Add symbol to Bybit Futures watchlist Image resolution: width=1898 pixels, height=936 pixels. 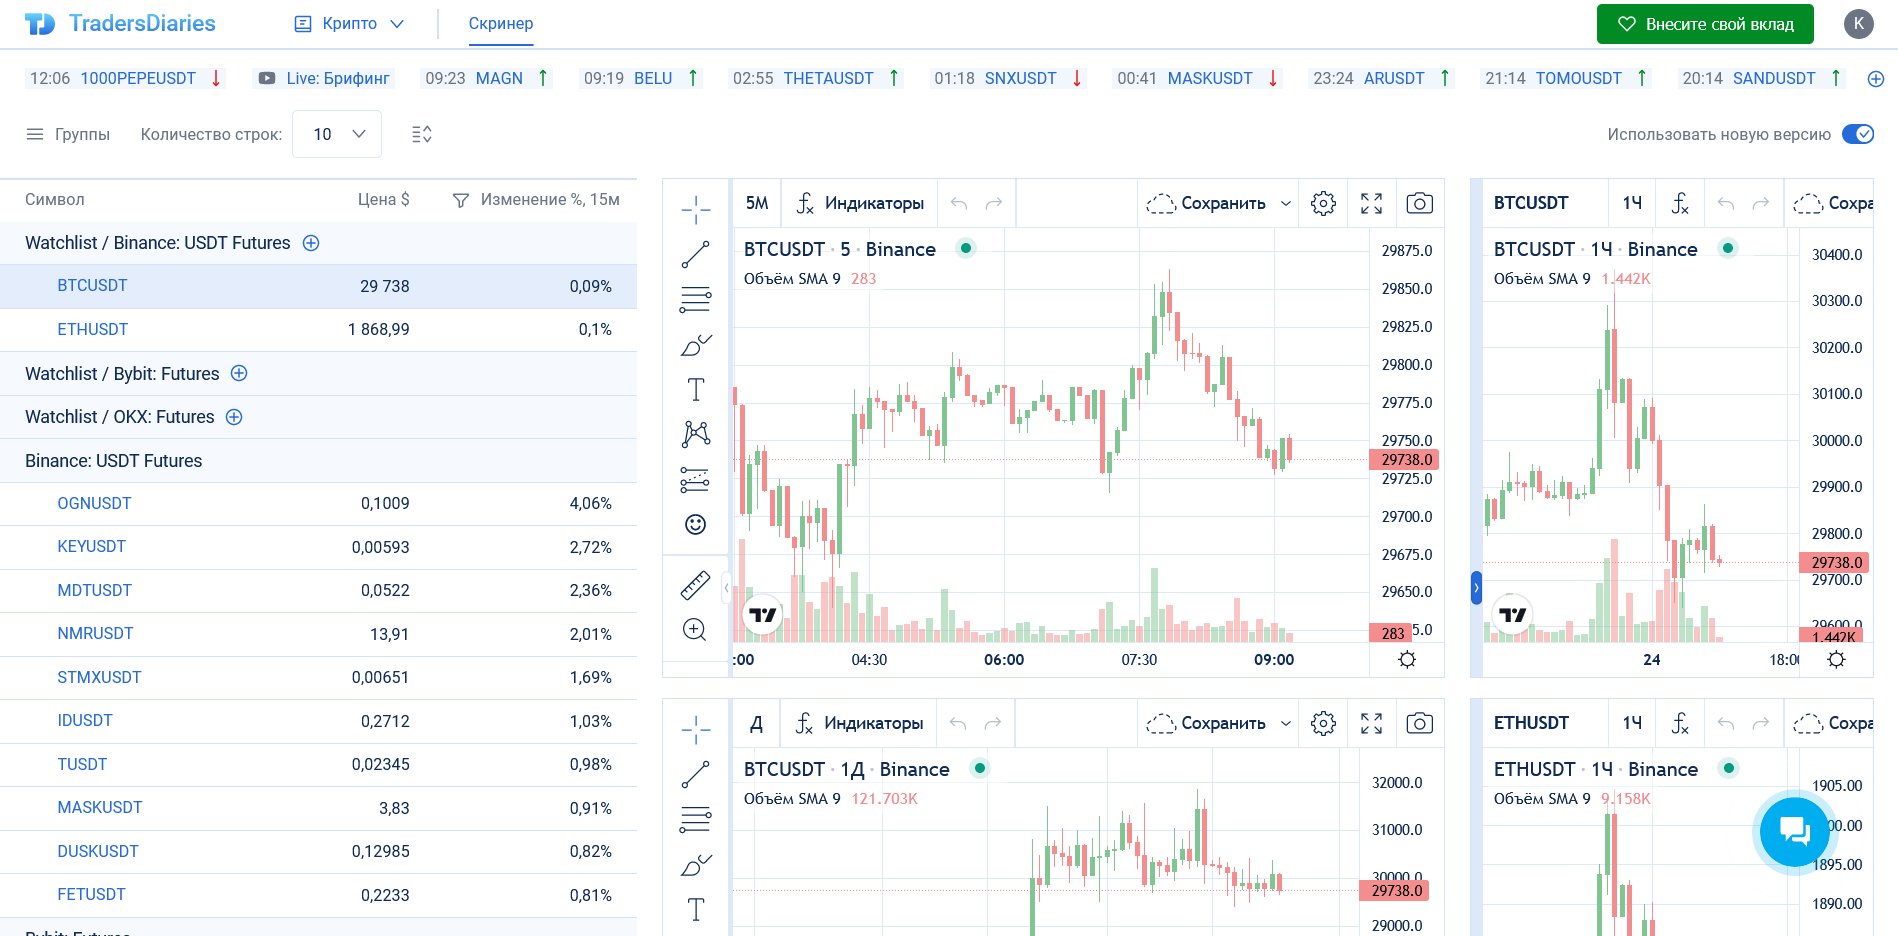[x=239, y=373]
